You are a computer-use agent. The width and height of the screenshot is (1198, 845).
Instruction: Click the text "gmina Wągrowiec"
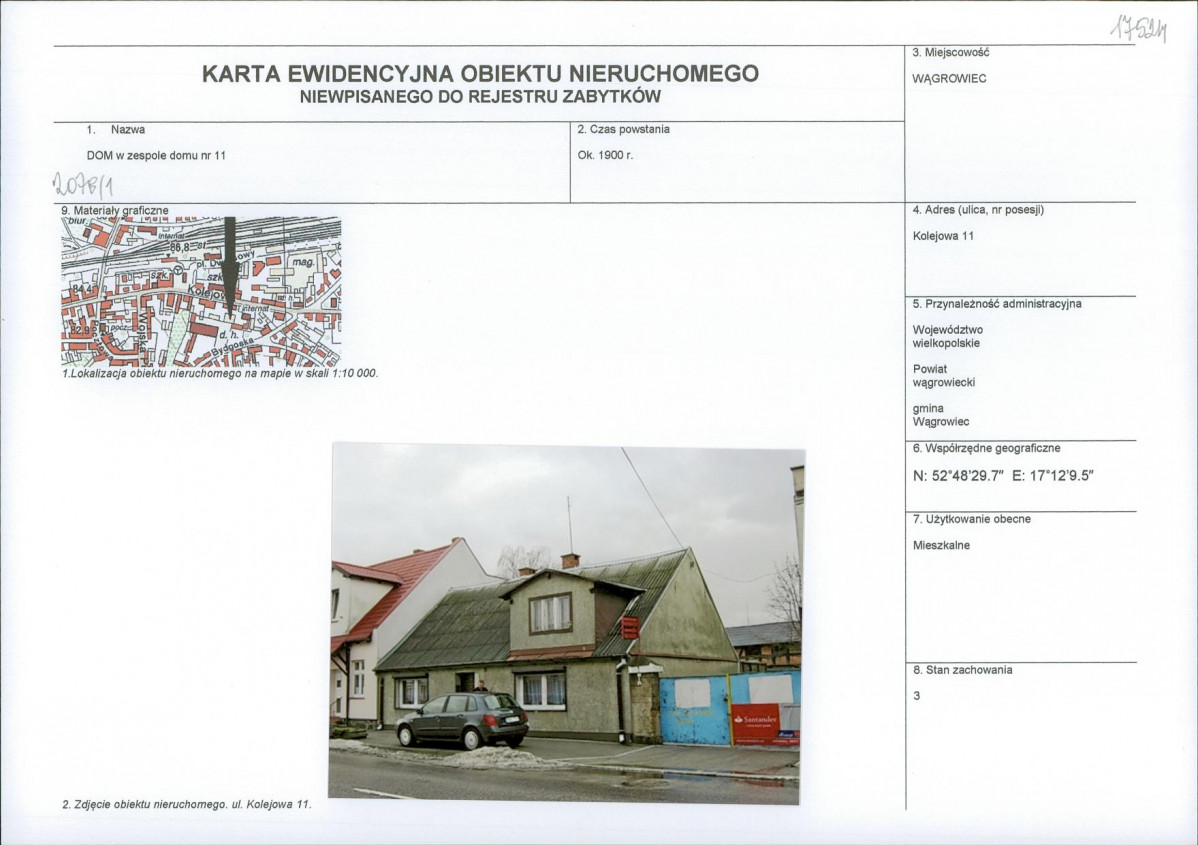(941, 415)
